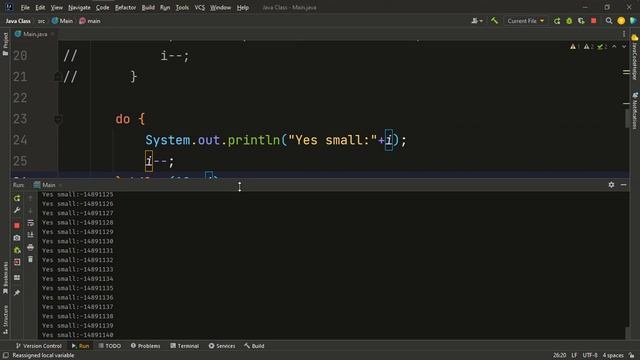Click cursor position 26:20 in status bar

559,356
